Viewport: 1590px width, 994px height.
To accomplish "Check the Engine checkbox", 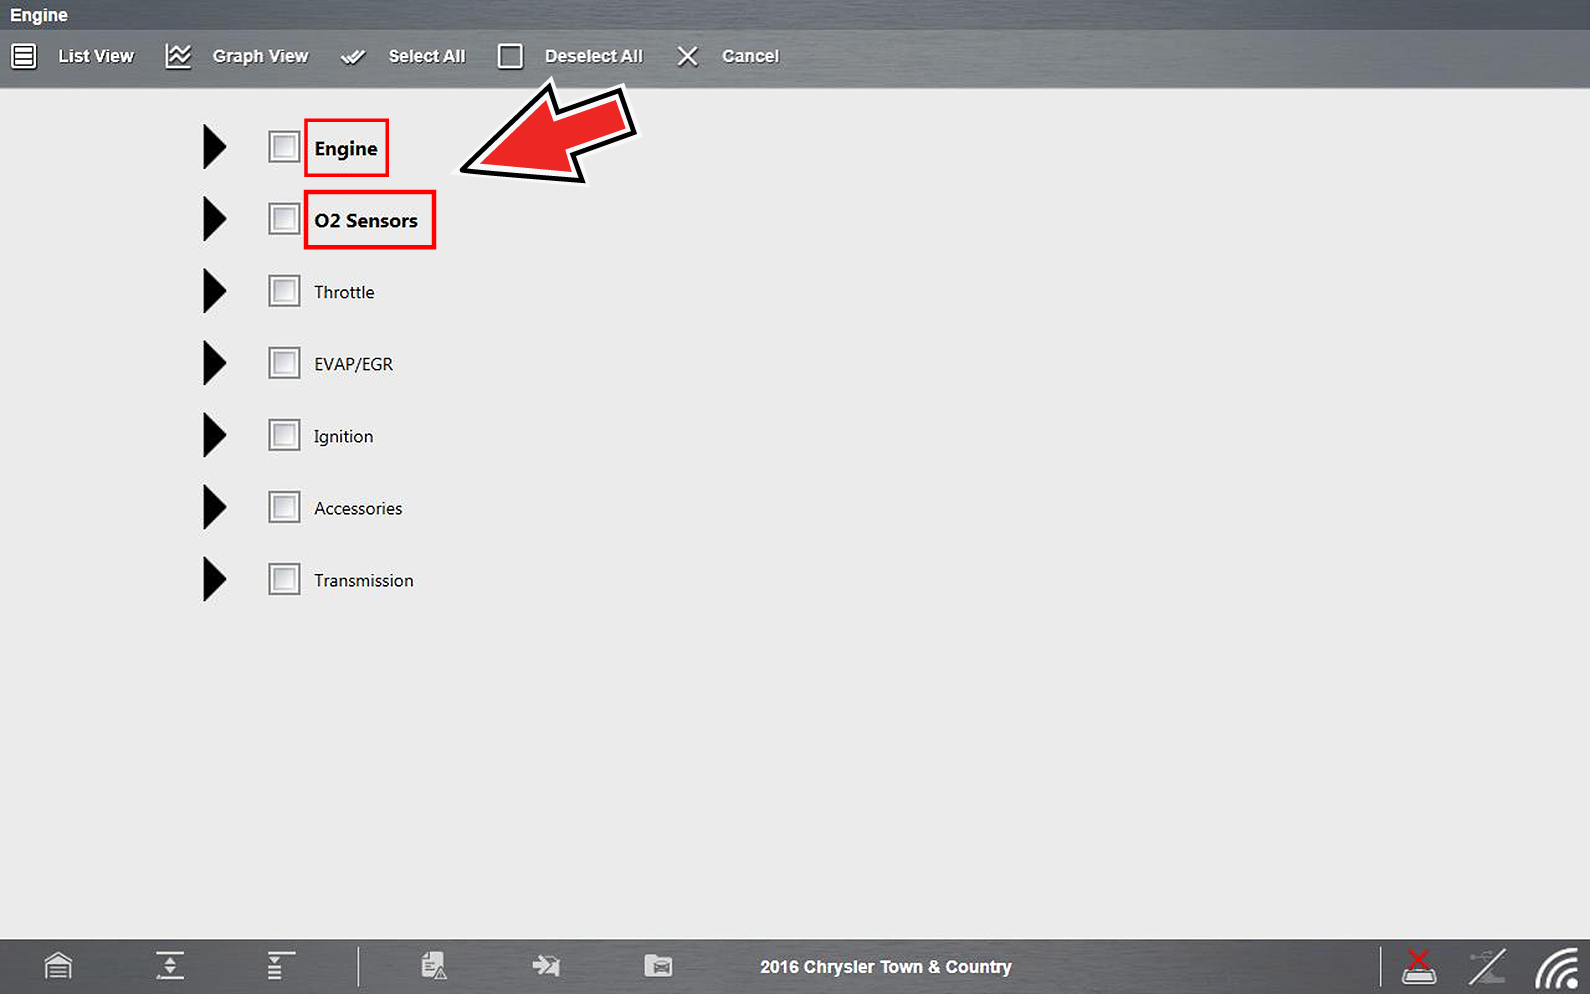I will (284, 147).
